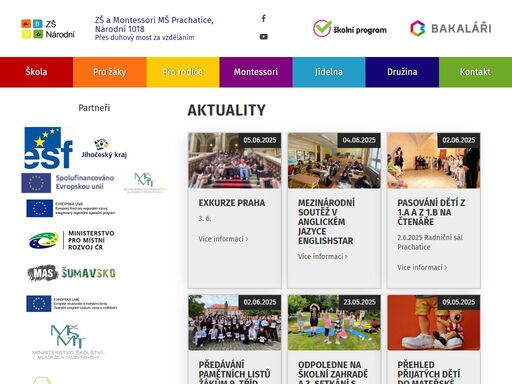Viewport: 512px width, 384px height.
Task: Open the Jídelna menu section
Action: (x=329, y=72)
